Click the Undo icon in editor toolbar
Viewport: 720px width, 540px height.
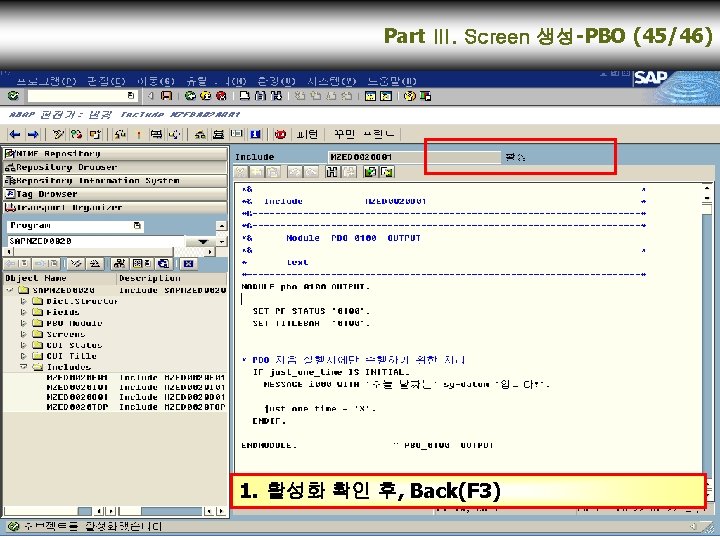coord(294,172)
